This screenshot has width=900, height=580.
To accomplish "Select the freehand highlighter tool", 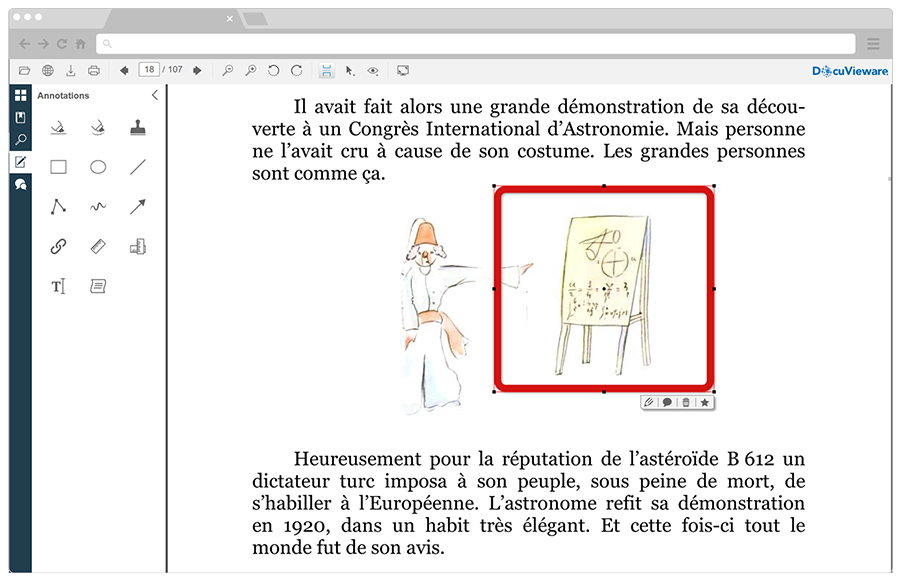I will click(98, 127).
